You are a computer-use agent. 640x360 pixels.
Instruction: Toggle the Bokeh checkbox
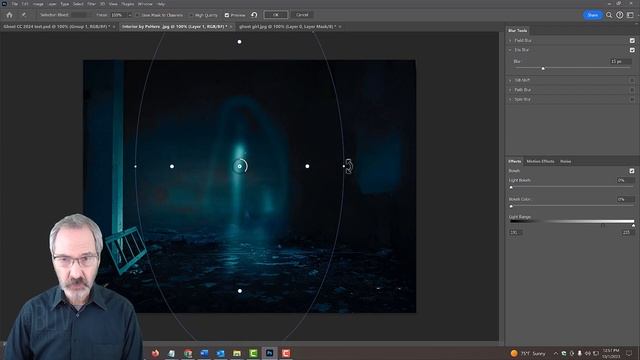click(632, 171)
